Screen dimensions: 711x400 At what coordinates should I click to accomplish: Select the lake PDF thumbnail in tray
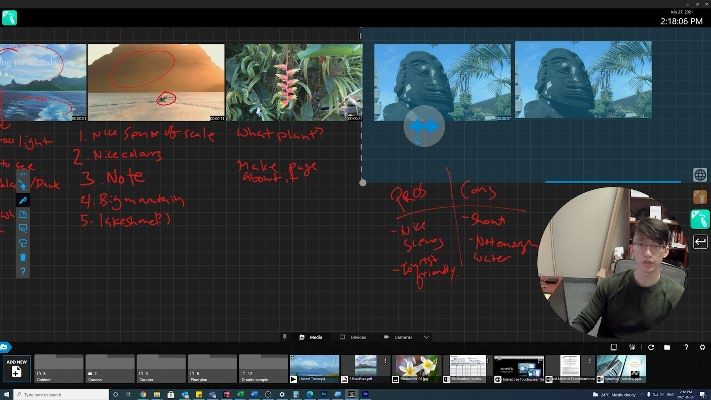pos(365,369)
